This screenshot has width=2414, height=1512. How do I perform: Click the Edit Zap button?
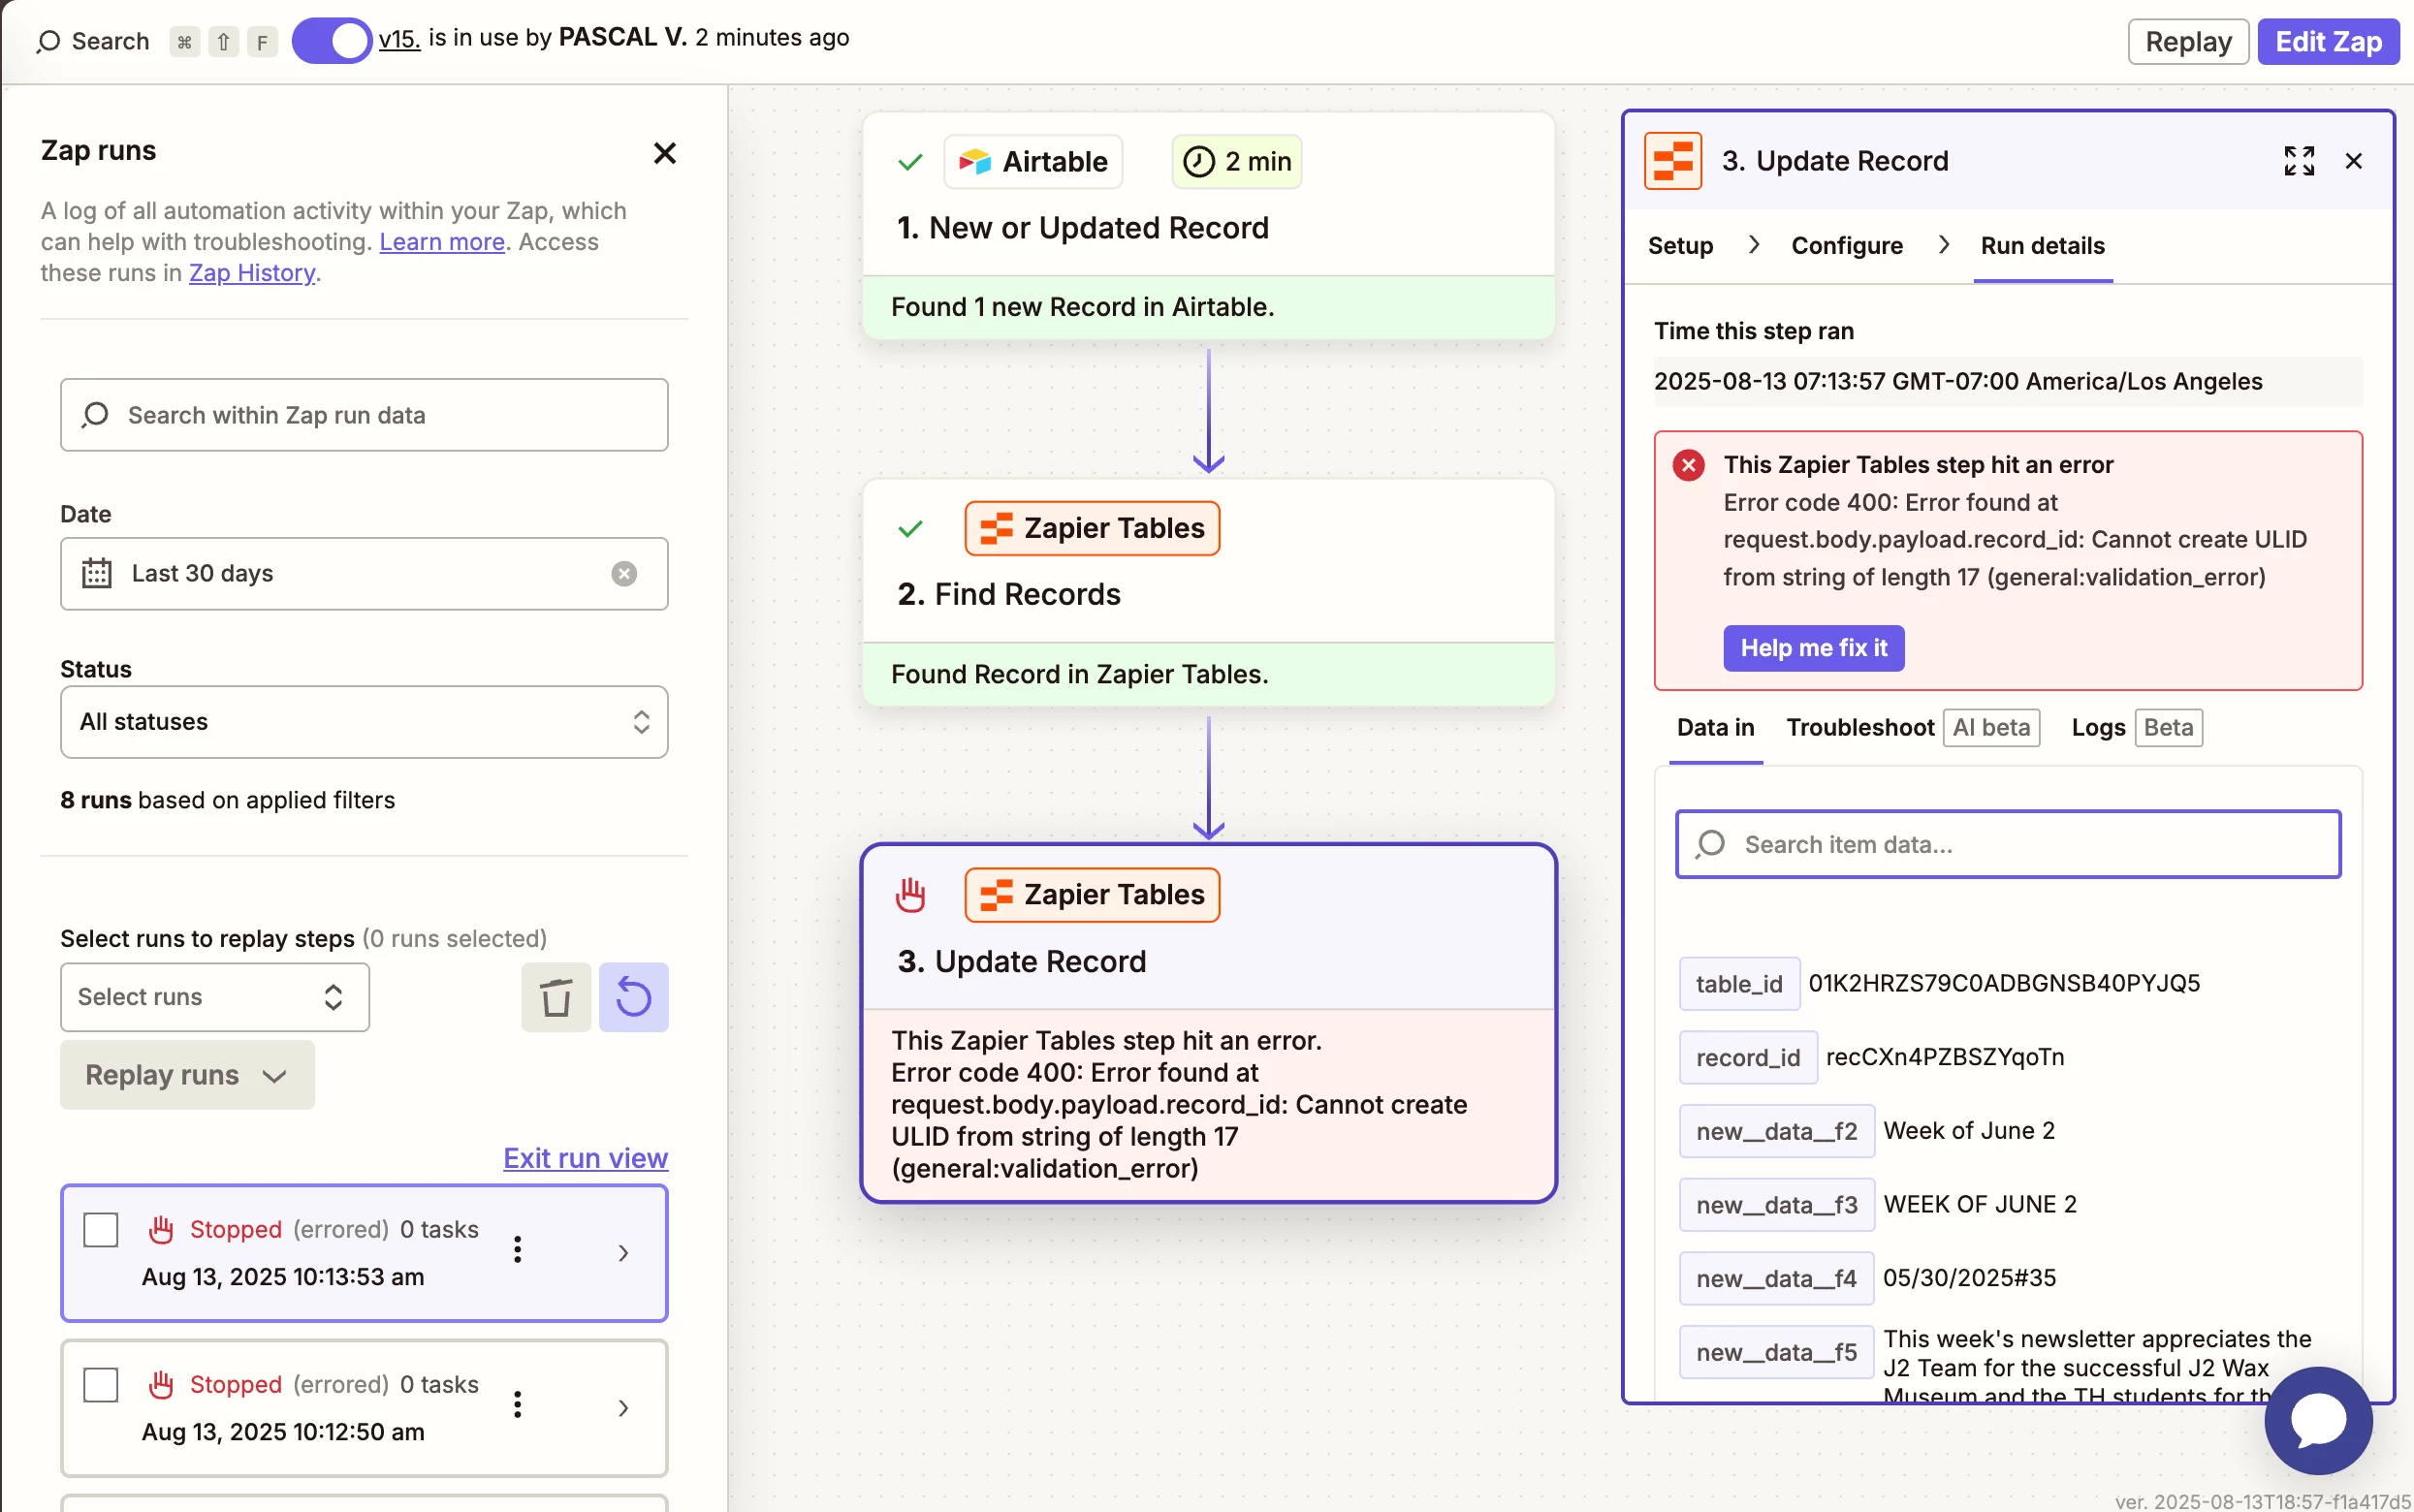pyautogui.click(x=2328, y=42)
